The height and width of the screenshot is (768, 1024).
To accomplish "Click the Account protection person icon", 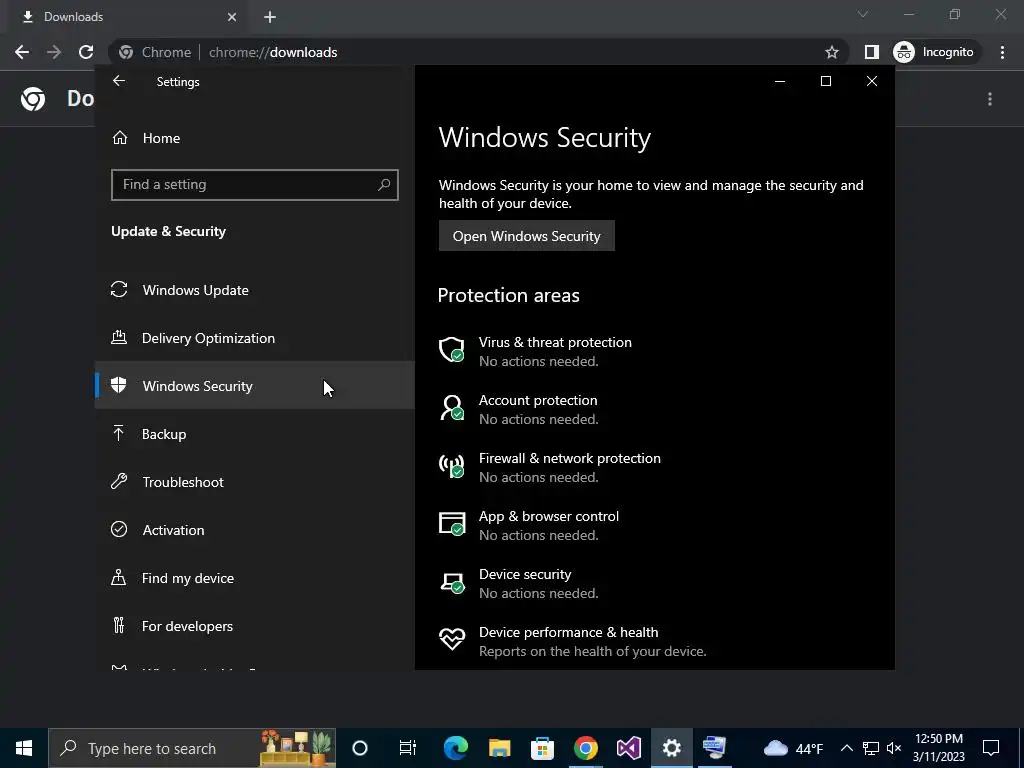I will pos(451,408).
